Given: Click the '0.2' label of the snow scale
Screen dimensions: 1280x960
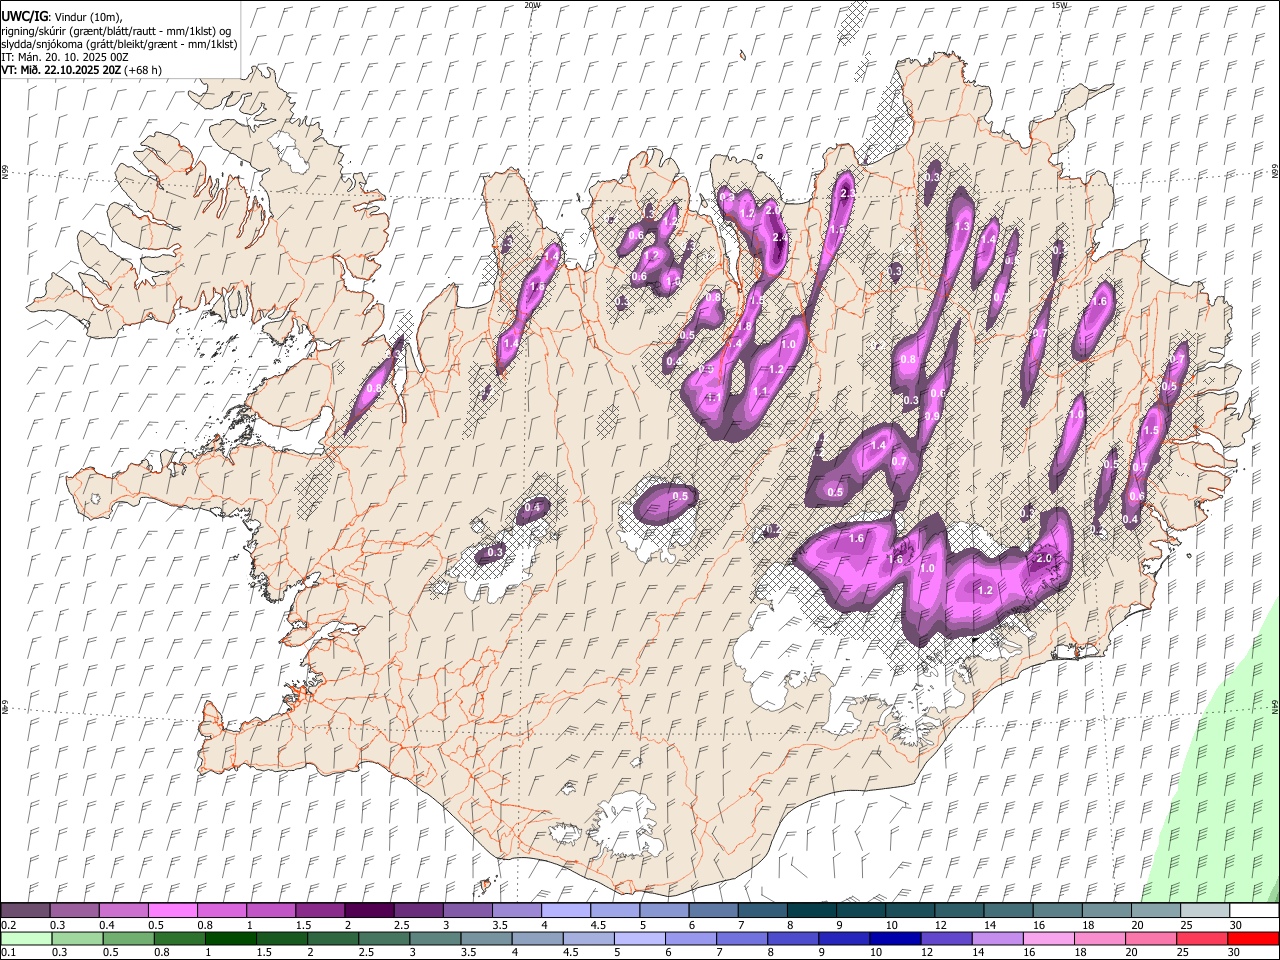Looking at the screenshot, I should click(8, 925).
